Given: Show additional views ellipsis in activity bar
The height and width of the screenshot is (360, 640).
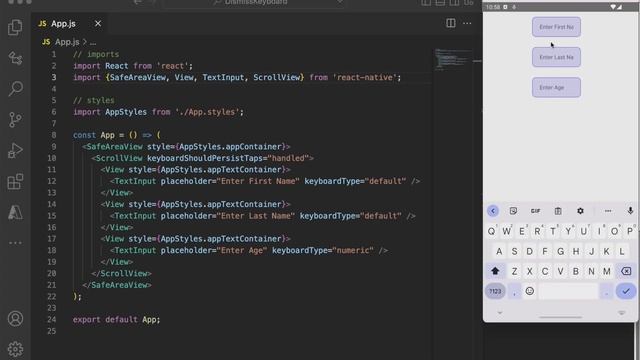Looking at the screenshot, I should click(x=15, y=243).
